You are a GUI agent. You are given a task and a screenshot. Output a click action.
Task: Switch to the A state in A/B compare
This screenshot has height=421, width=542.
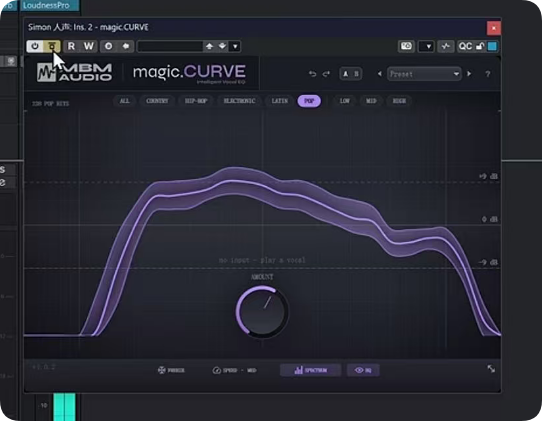[x=345, y=74]
